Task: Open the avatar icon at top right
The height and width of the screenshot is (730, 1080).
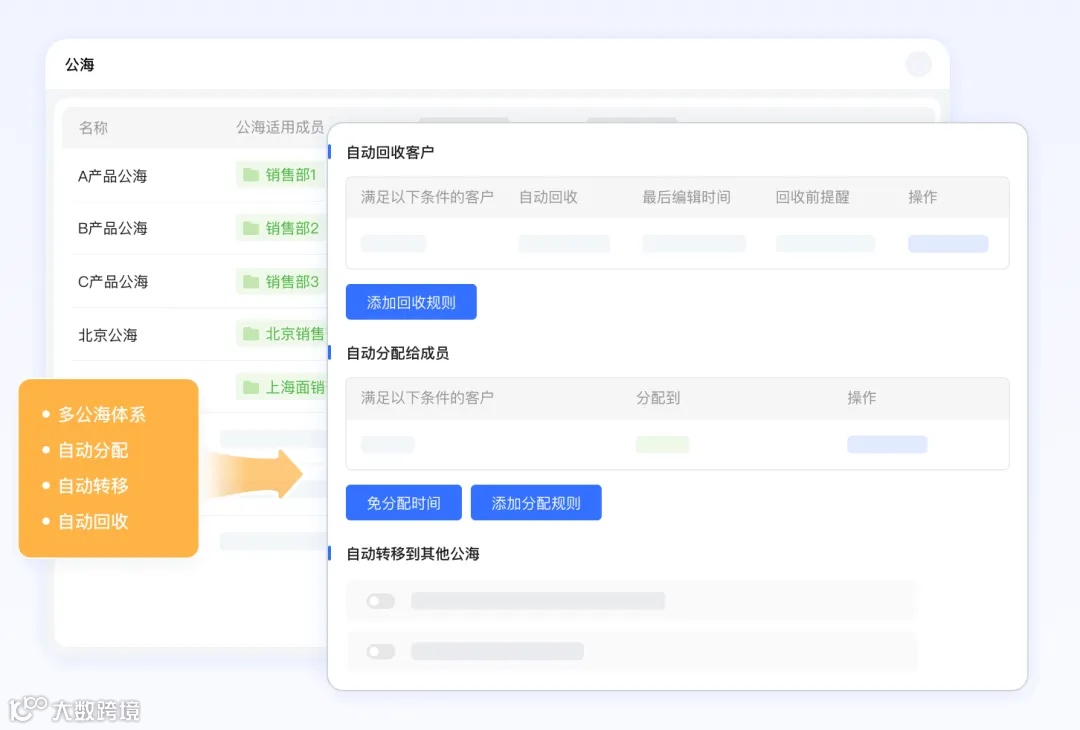Action: (x=918, y=63)
